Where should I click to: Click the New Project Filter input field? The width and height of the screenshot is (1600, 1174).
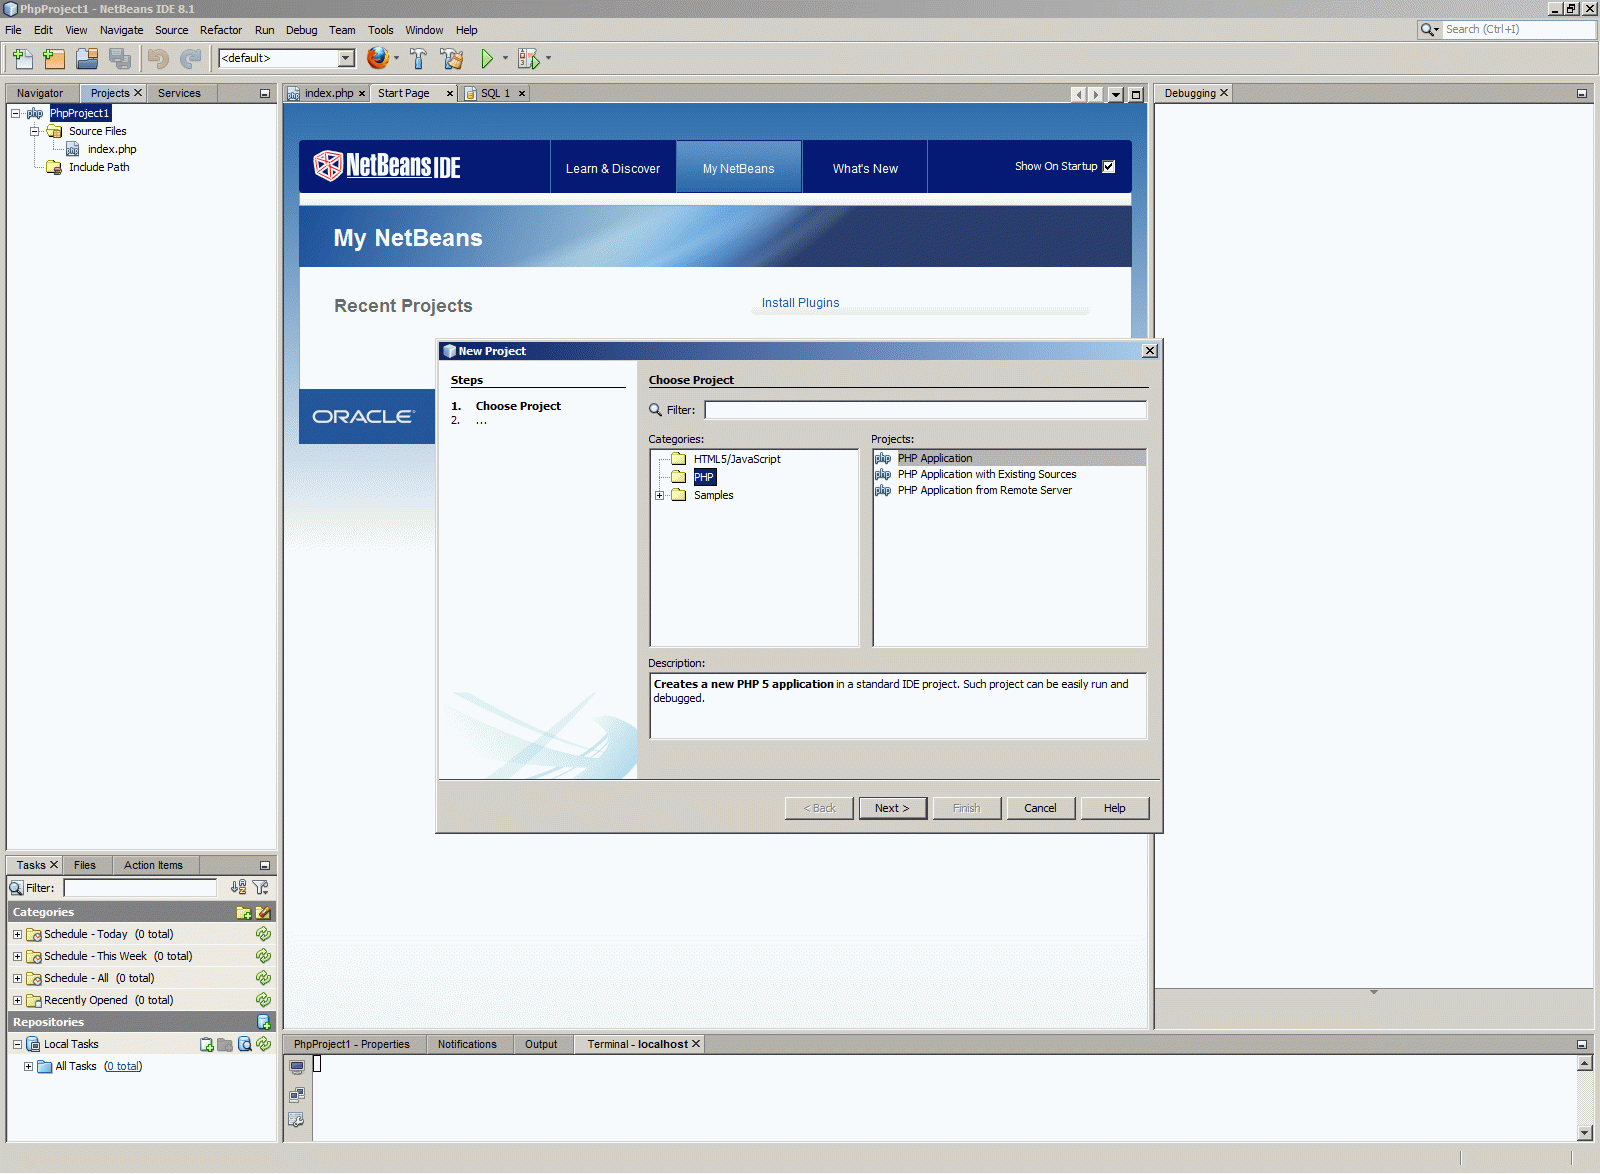click(x=925, y=410)
